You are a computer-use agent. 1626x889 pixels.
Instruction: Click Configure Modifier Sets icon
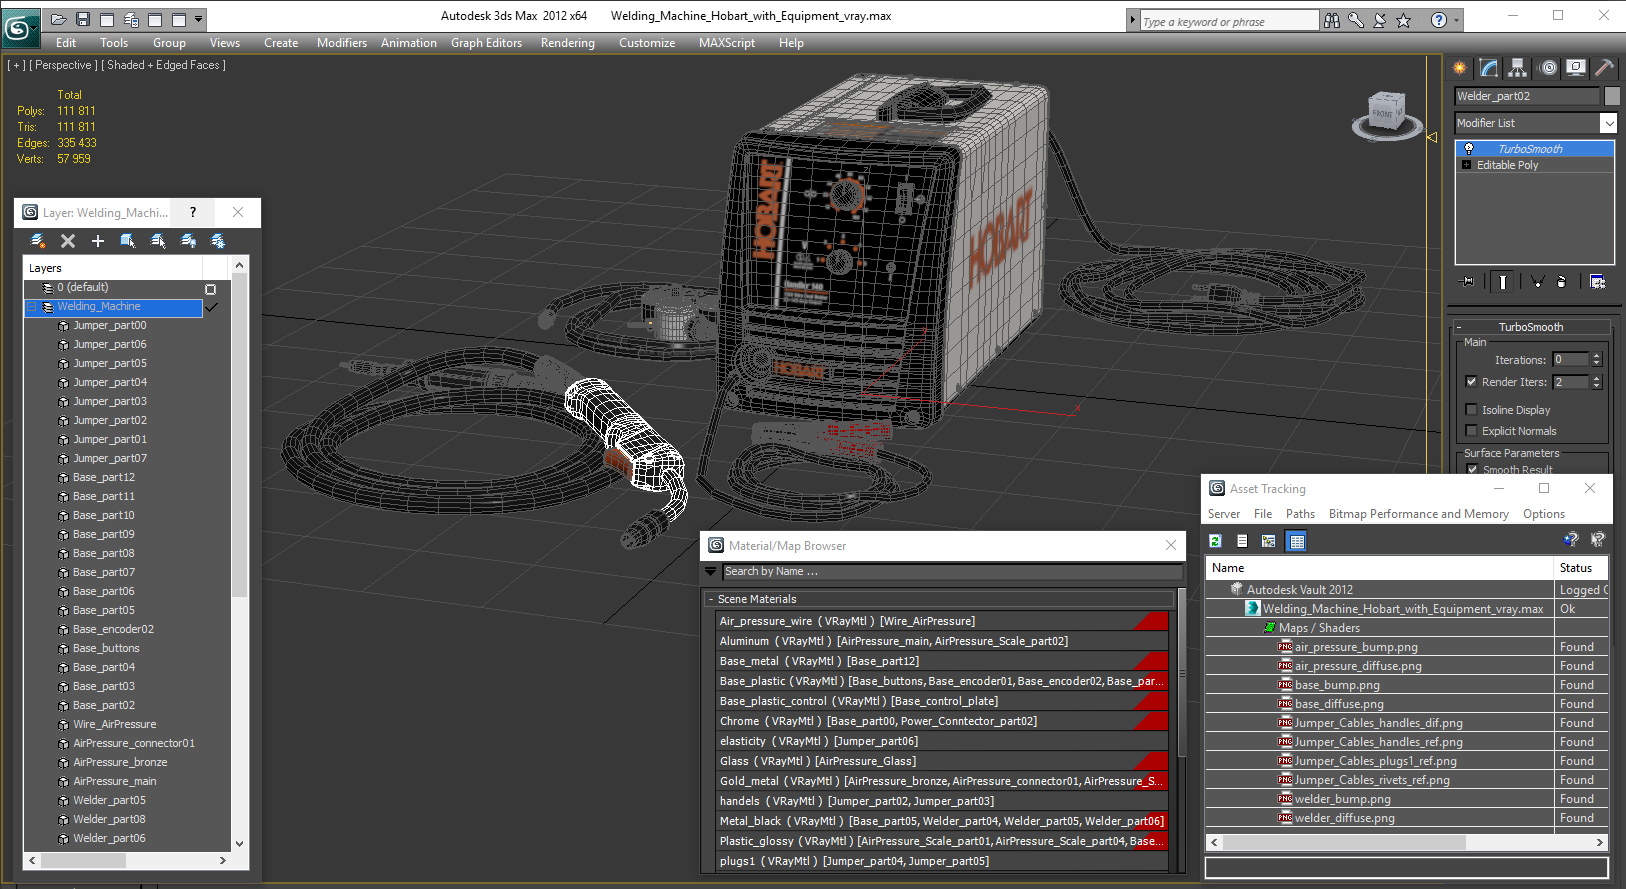[1597, 282]
